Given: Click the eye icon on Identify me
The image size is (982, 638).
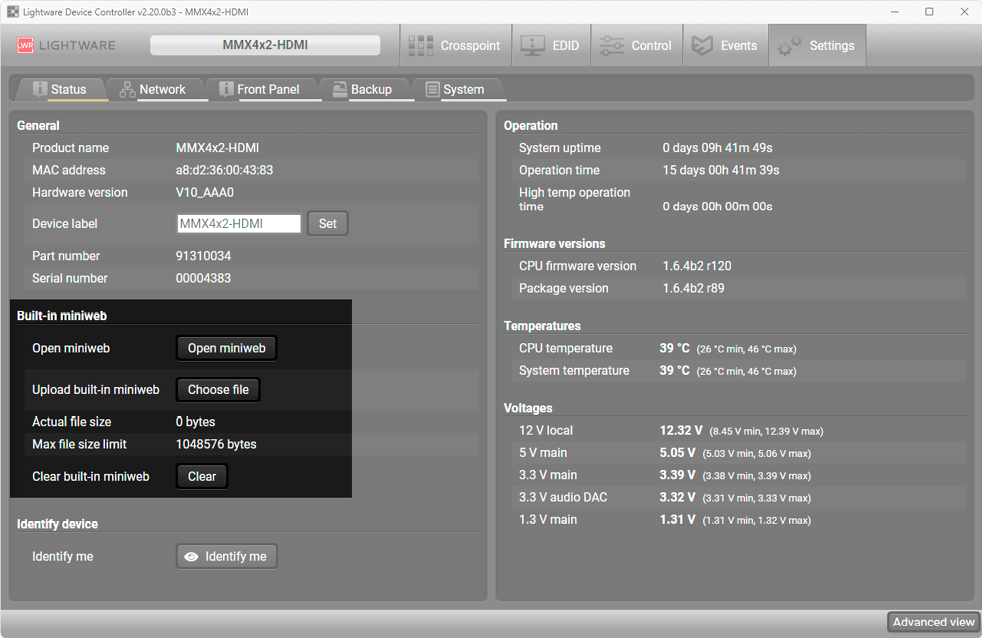Looking at the screenshot, I should click(191, 556).
